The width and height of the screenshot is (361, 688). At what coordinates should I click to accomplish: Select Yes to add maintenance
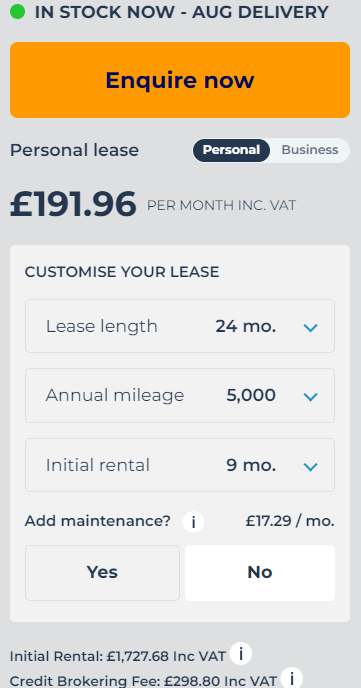[x=102, y=573]
